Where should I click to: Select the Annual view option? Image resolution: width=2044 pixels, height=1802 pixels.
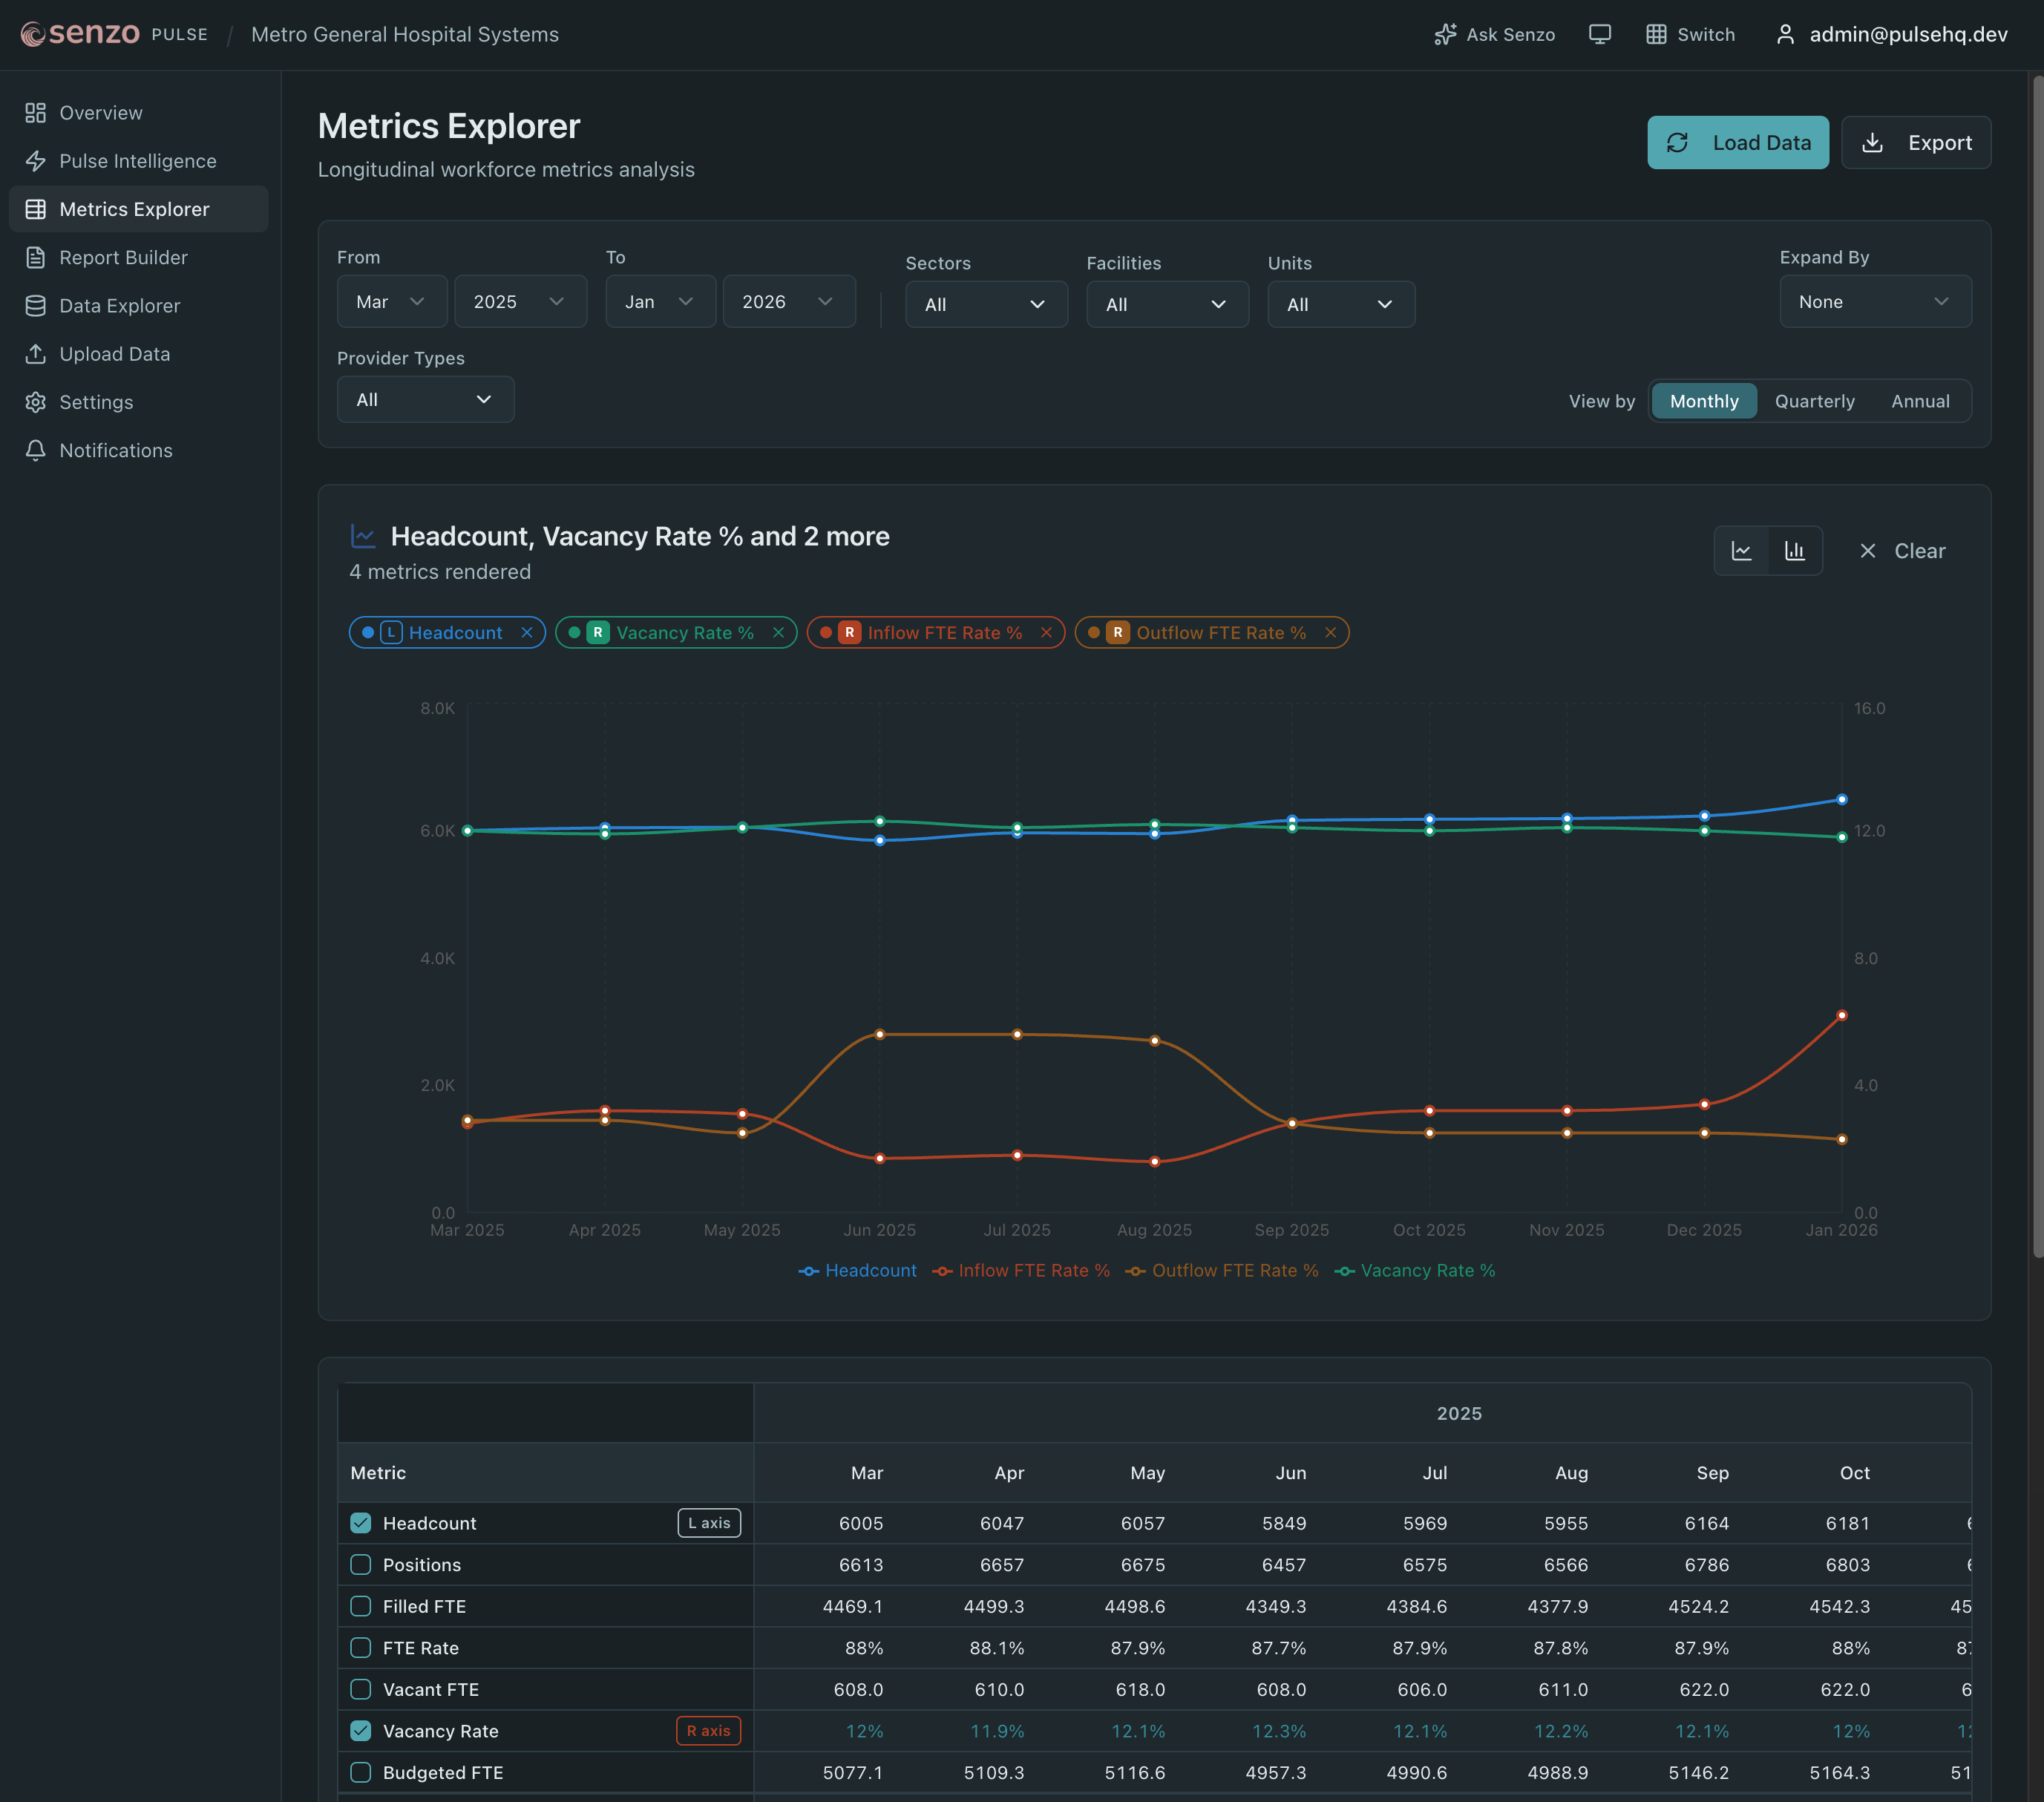click(1919, 401)
